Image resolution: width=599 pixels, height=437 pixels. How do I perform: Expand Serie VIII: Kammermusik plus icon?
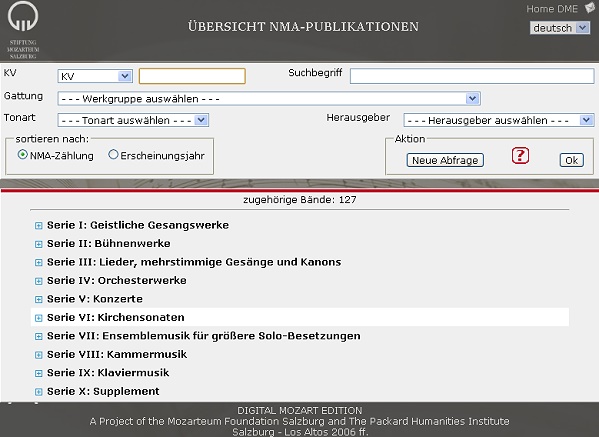(x=39, y=355)
